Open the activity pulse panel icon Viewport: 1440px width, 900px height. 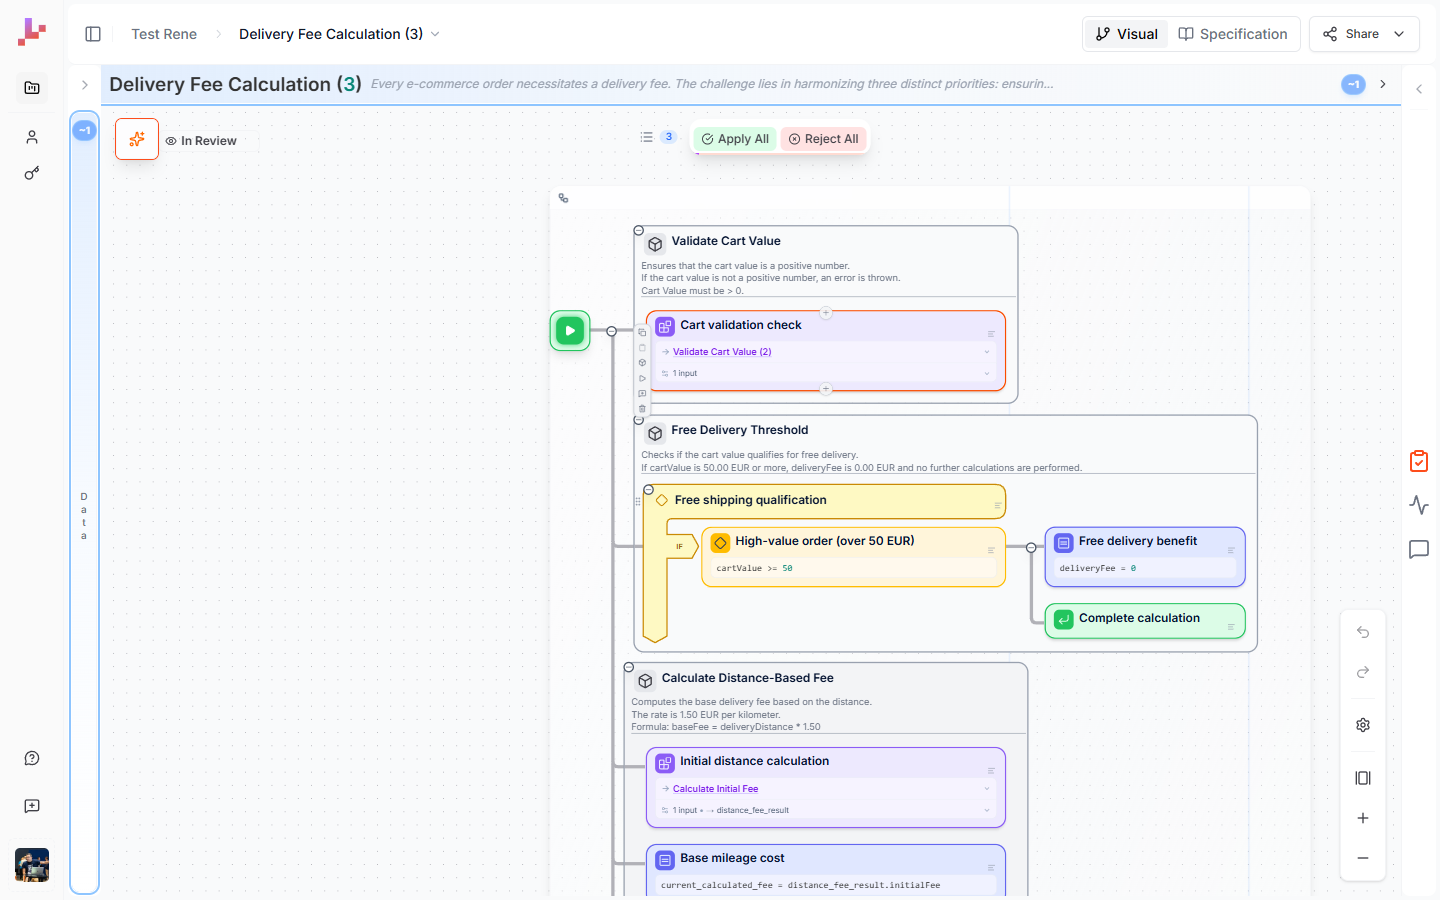tap(1418, 505)
